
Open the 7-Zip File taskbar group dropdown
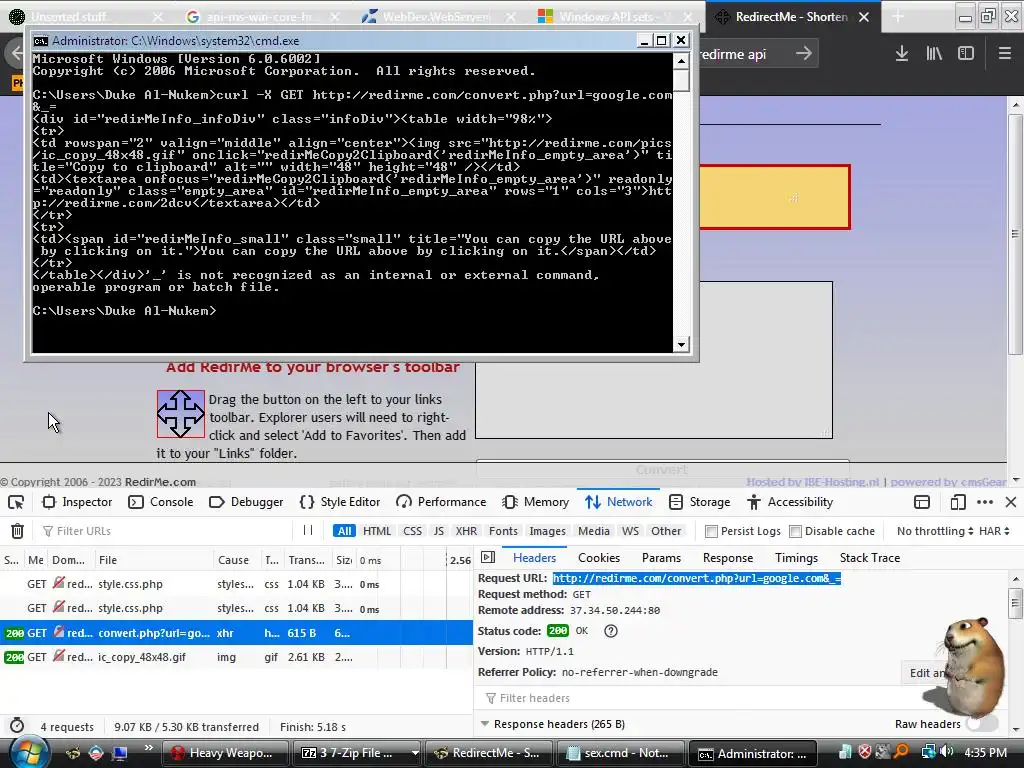(414, 753)
